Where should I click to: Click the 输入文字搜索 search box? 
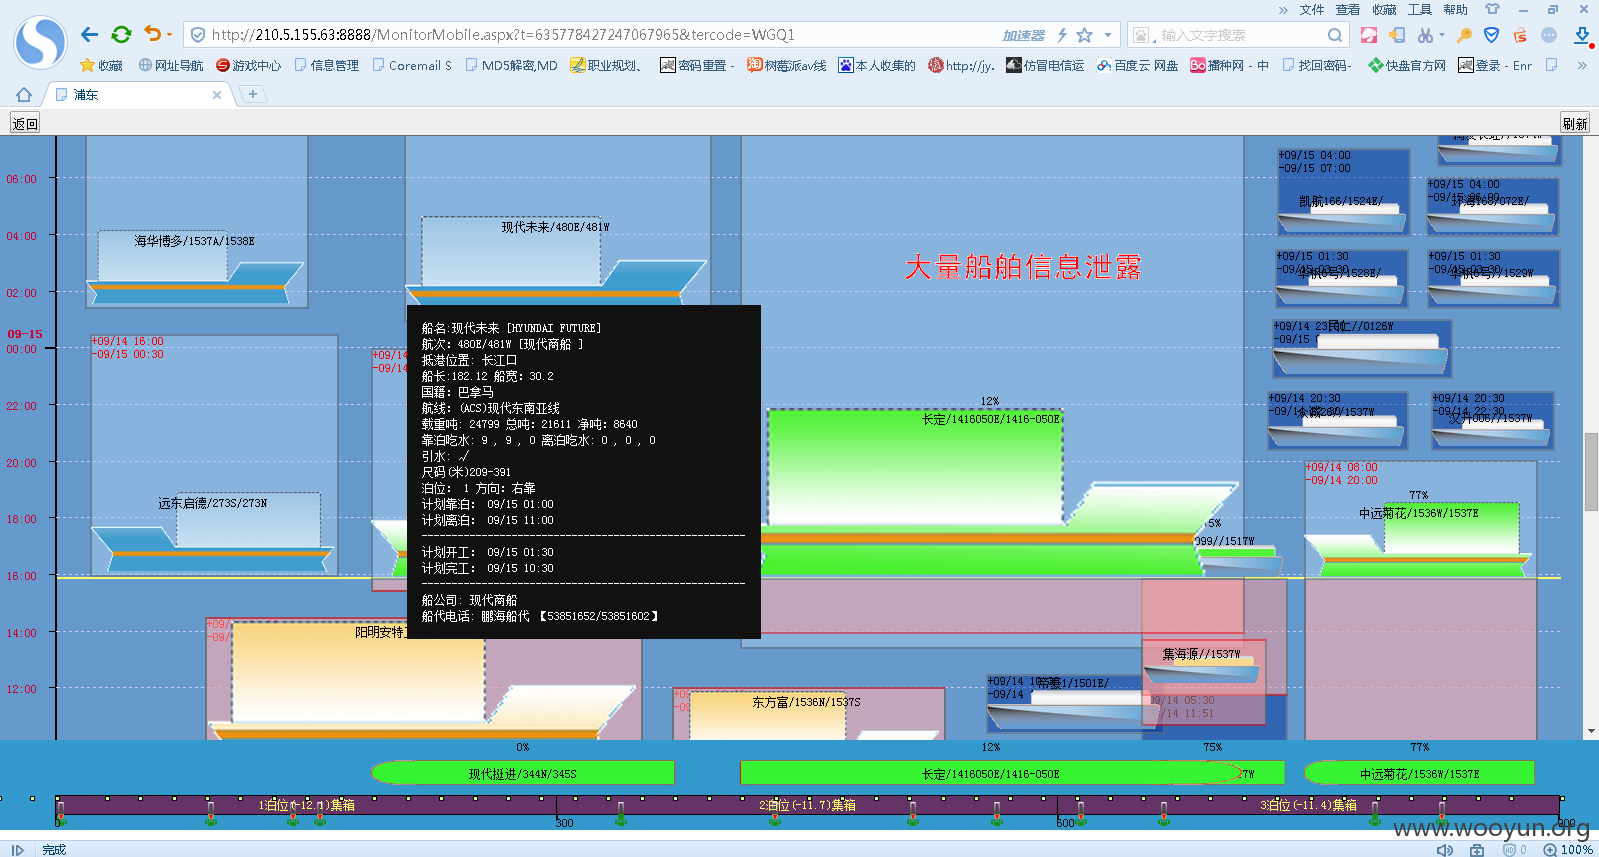click(x=1240, y=35)
